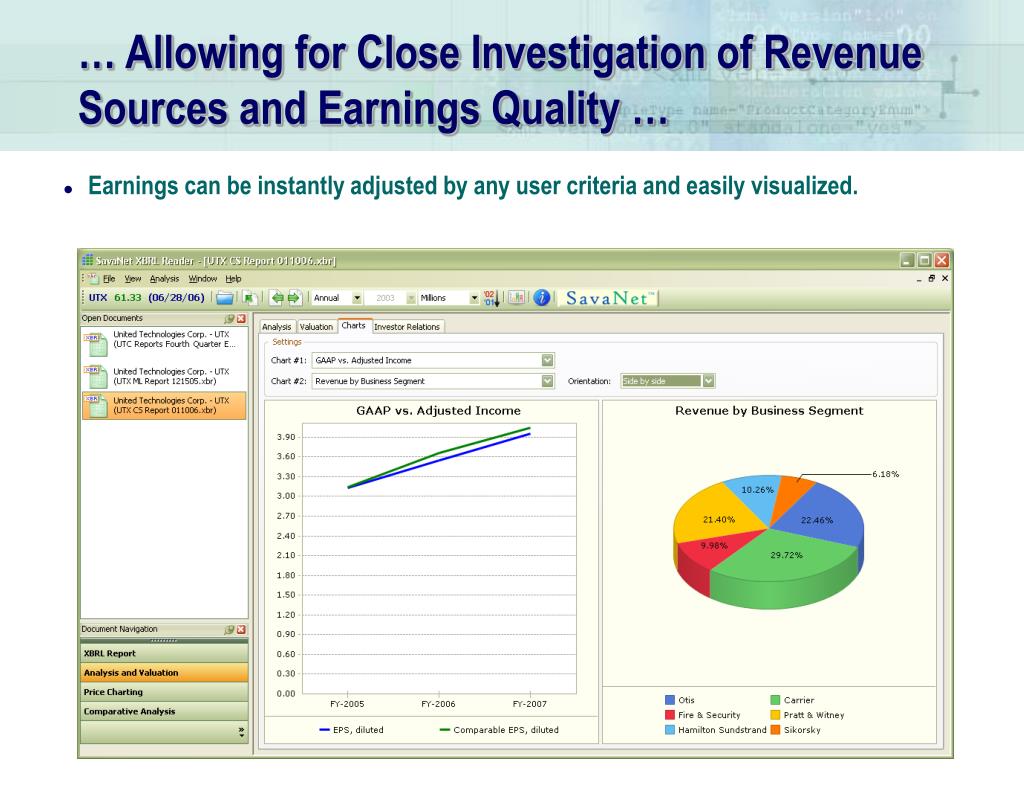This screenshot has height=791, width=1024.
Task: Open Analysis and Valuation section
Action: [x=164, y=673]
